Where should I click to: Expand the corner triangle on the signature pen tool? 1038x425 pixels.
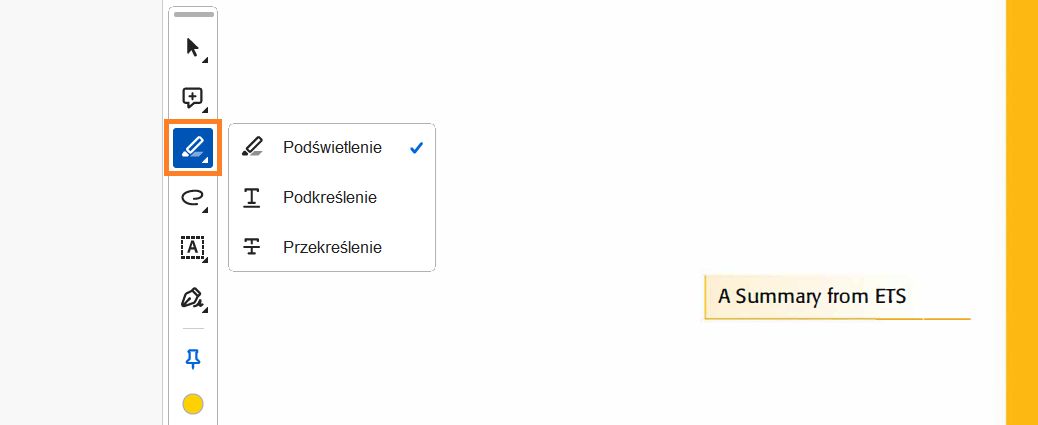pos(205,311)
